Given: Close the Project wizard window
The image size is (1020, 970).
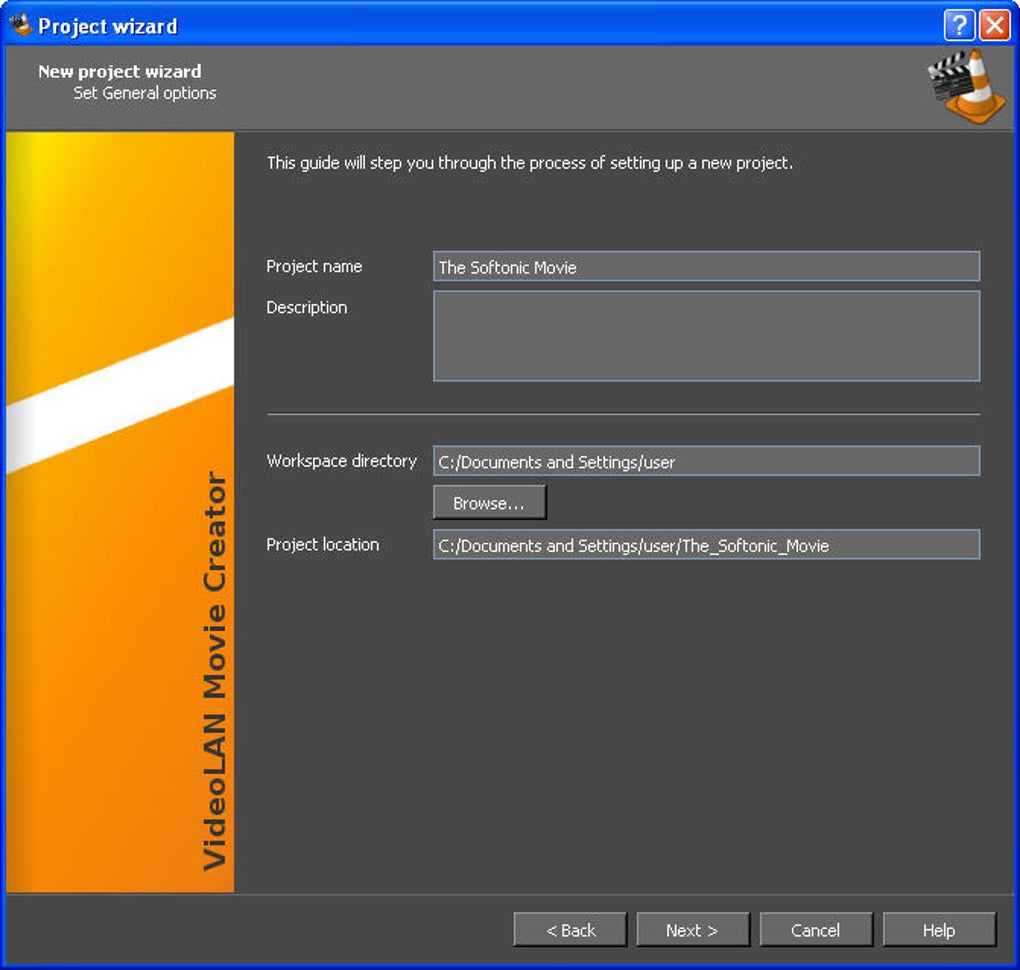Looking at the screenshot, I should point(995,25).
